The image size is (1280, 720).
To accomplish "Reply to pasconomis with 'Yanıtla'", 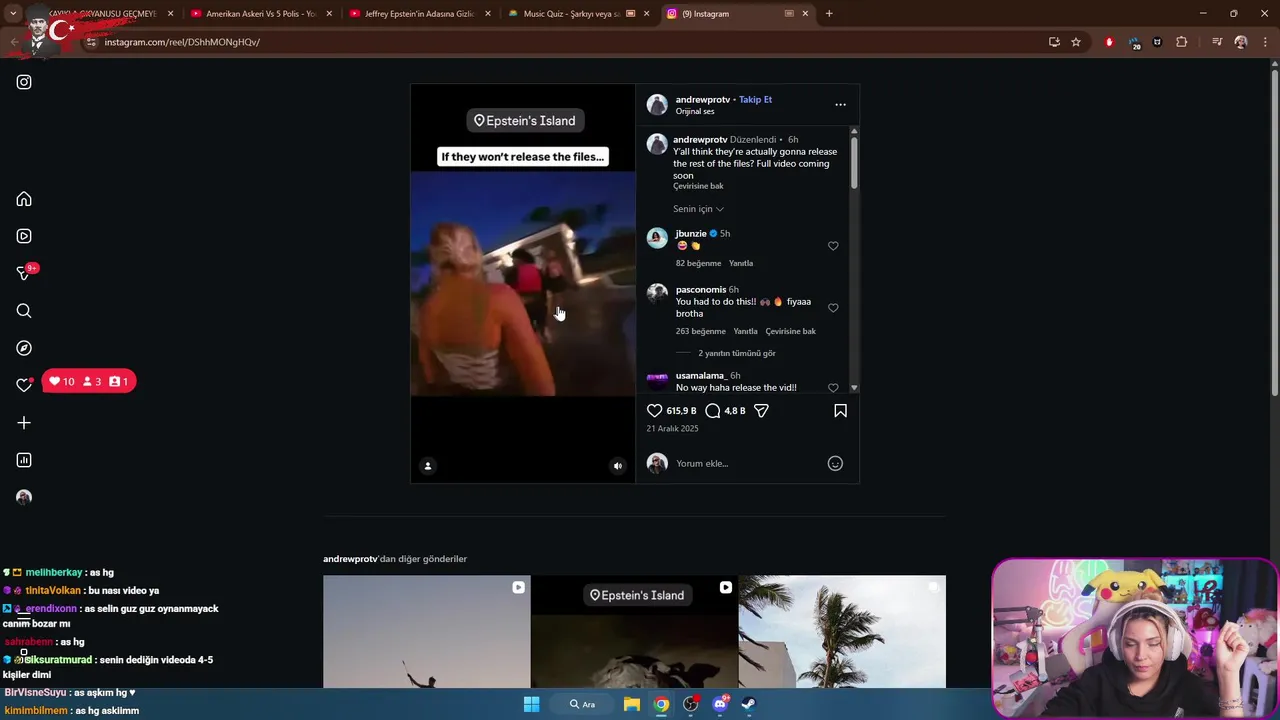I will [746, 331].
